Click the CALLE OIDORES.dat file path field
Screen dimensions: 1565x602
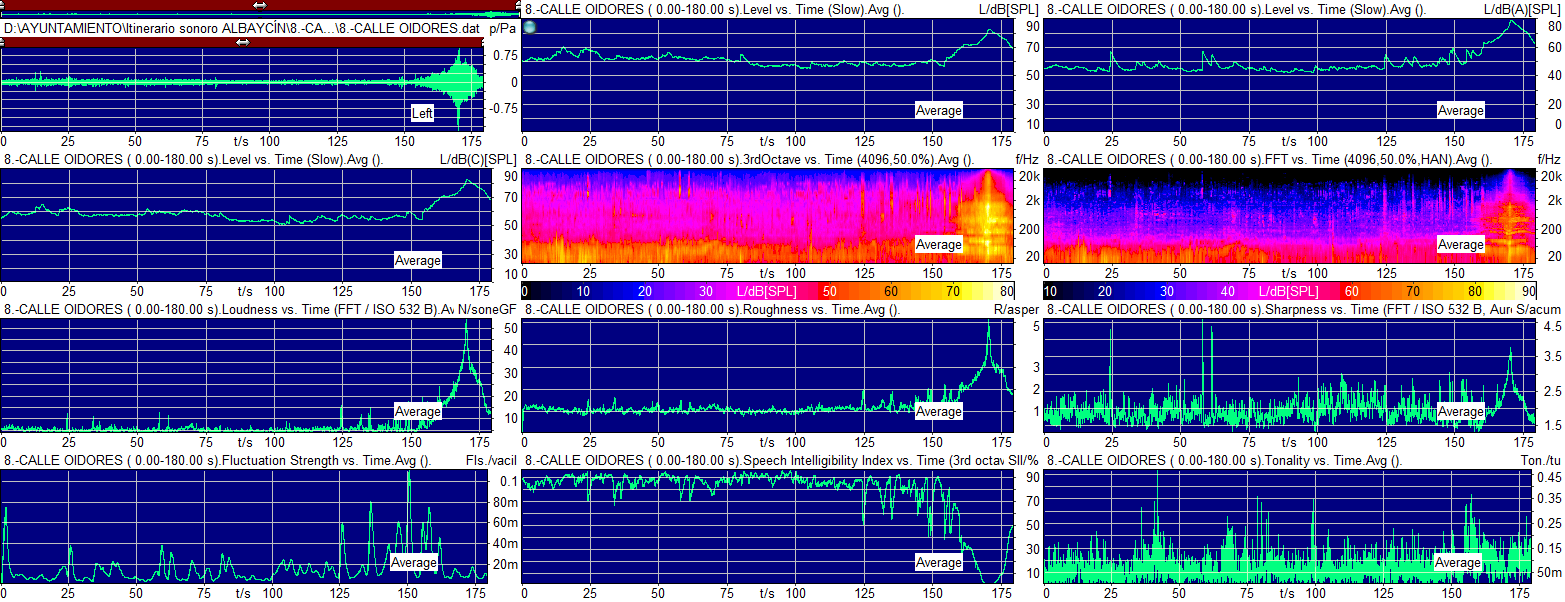tap(242, 28)
